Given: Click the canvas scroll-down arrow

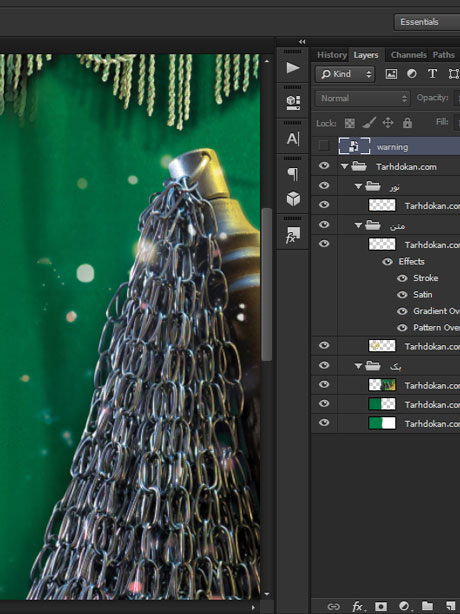Looking at the screenshot, I should pyautogui.click(x=267, y=594).
